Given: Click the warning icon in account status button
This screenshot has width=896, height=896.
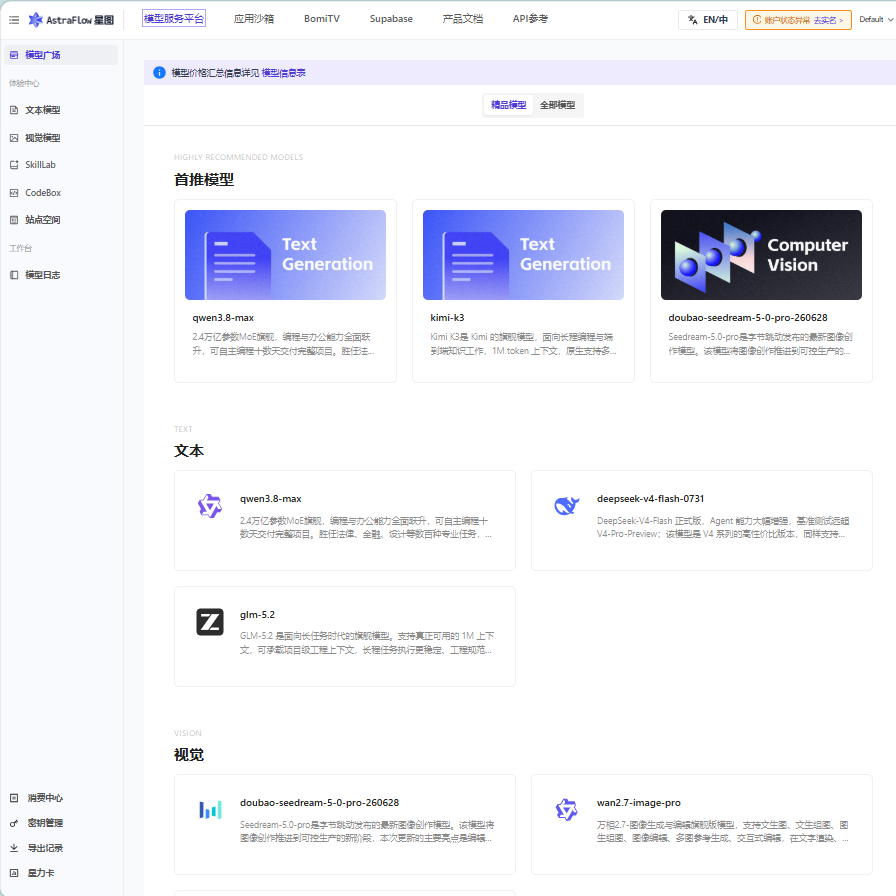Looking at the screenshot, I should coord(757,19).
